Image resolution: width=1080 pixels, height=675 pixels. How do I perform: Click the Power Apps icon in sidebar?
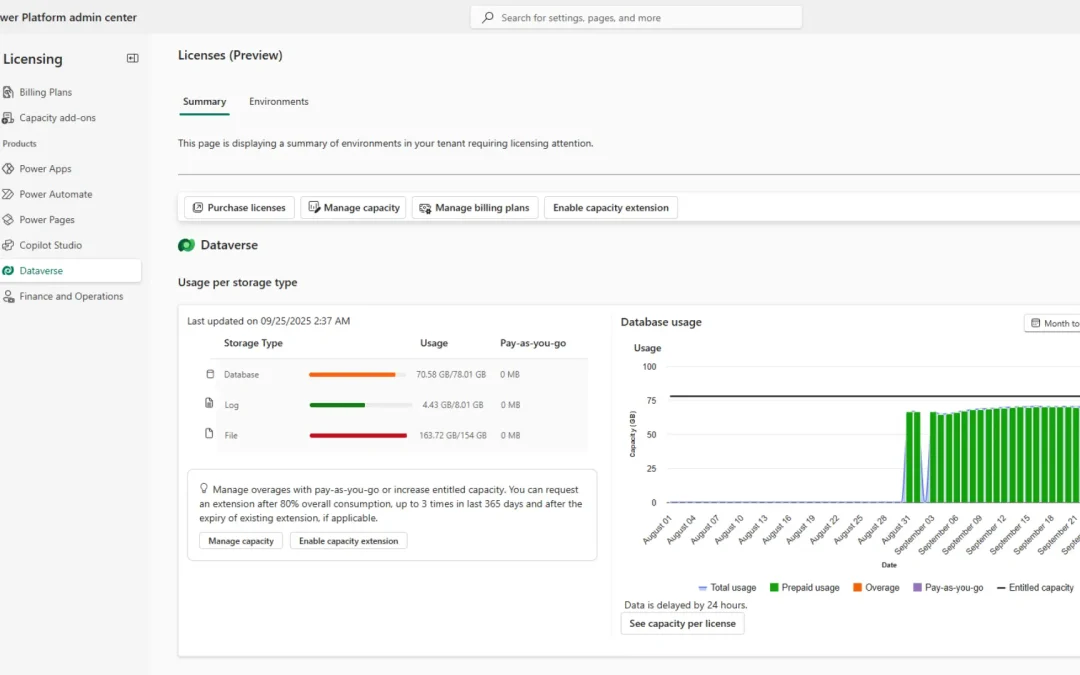[x=9, y=169]
